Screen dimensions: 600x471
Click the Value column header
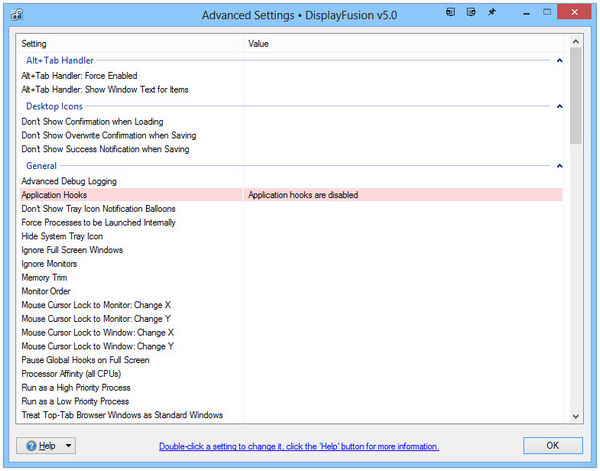point(404,44)
